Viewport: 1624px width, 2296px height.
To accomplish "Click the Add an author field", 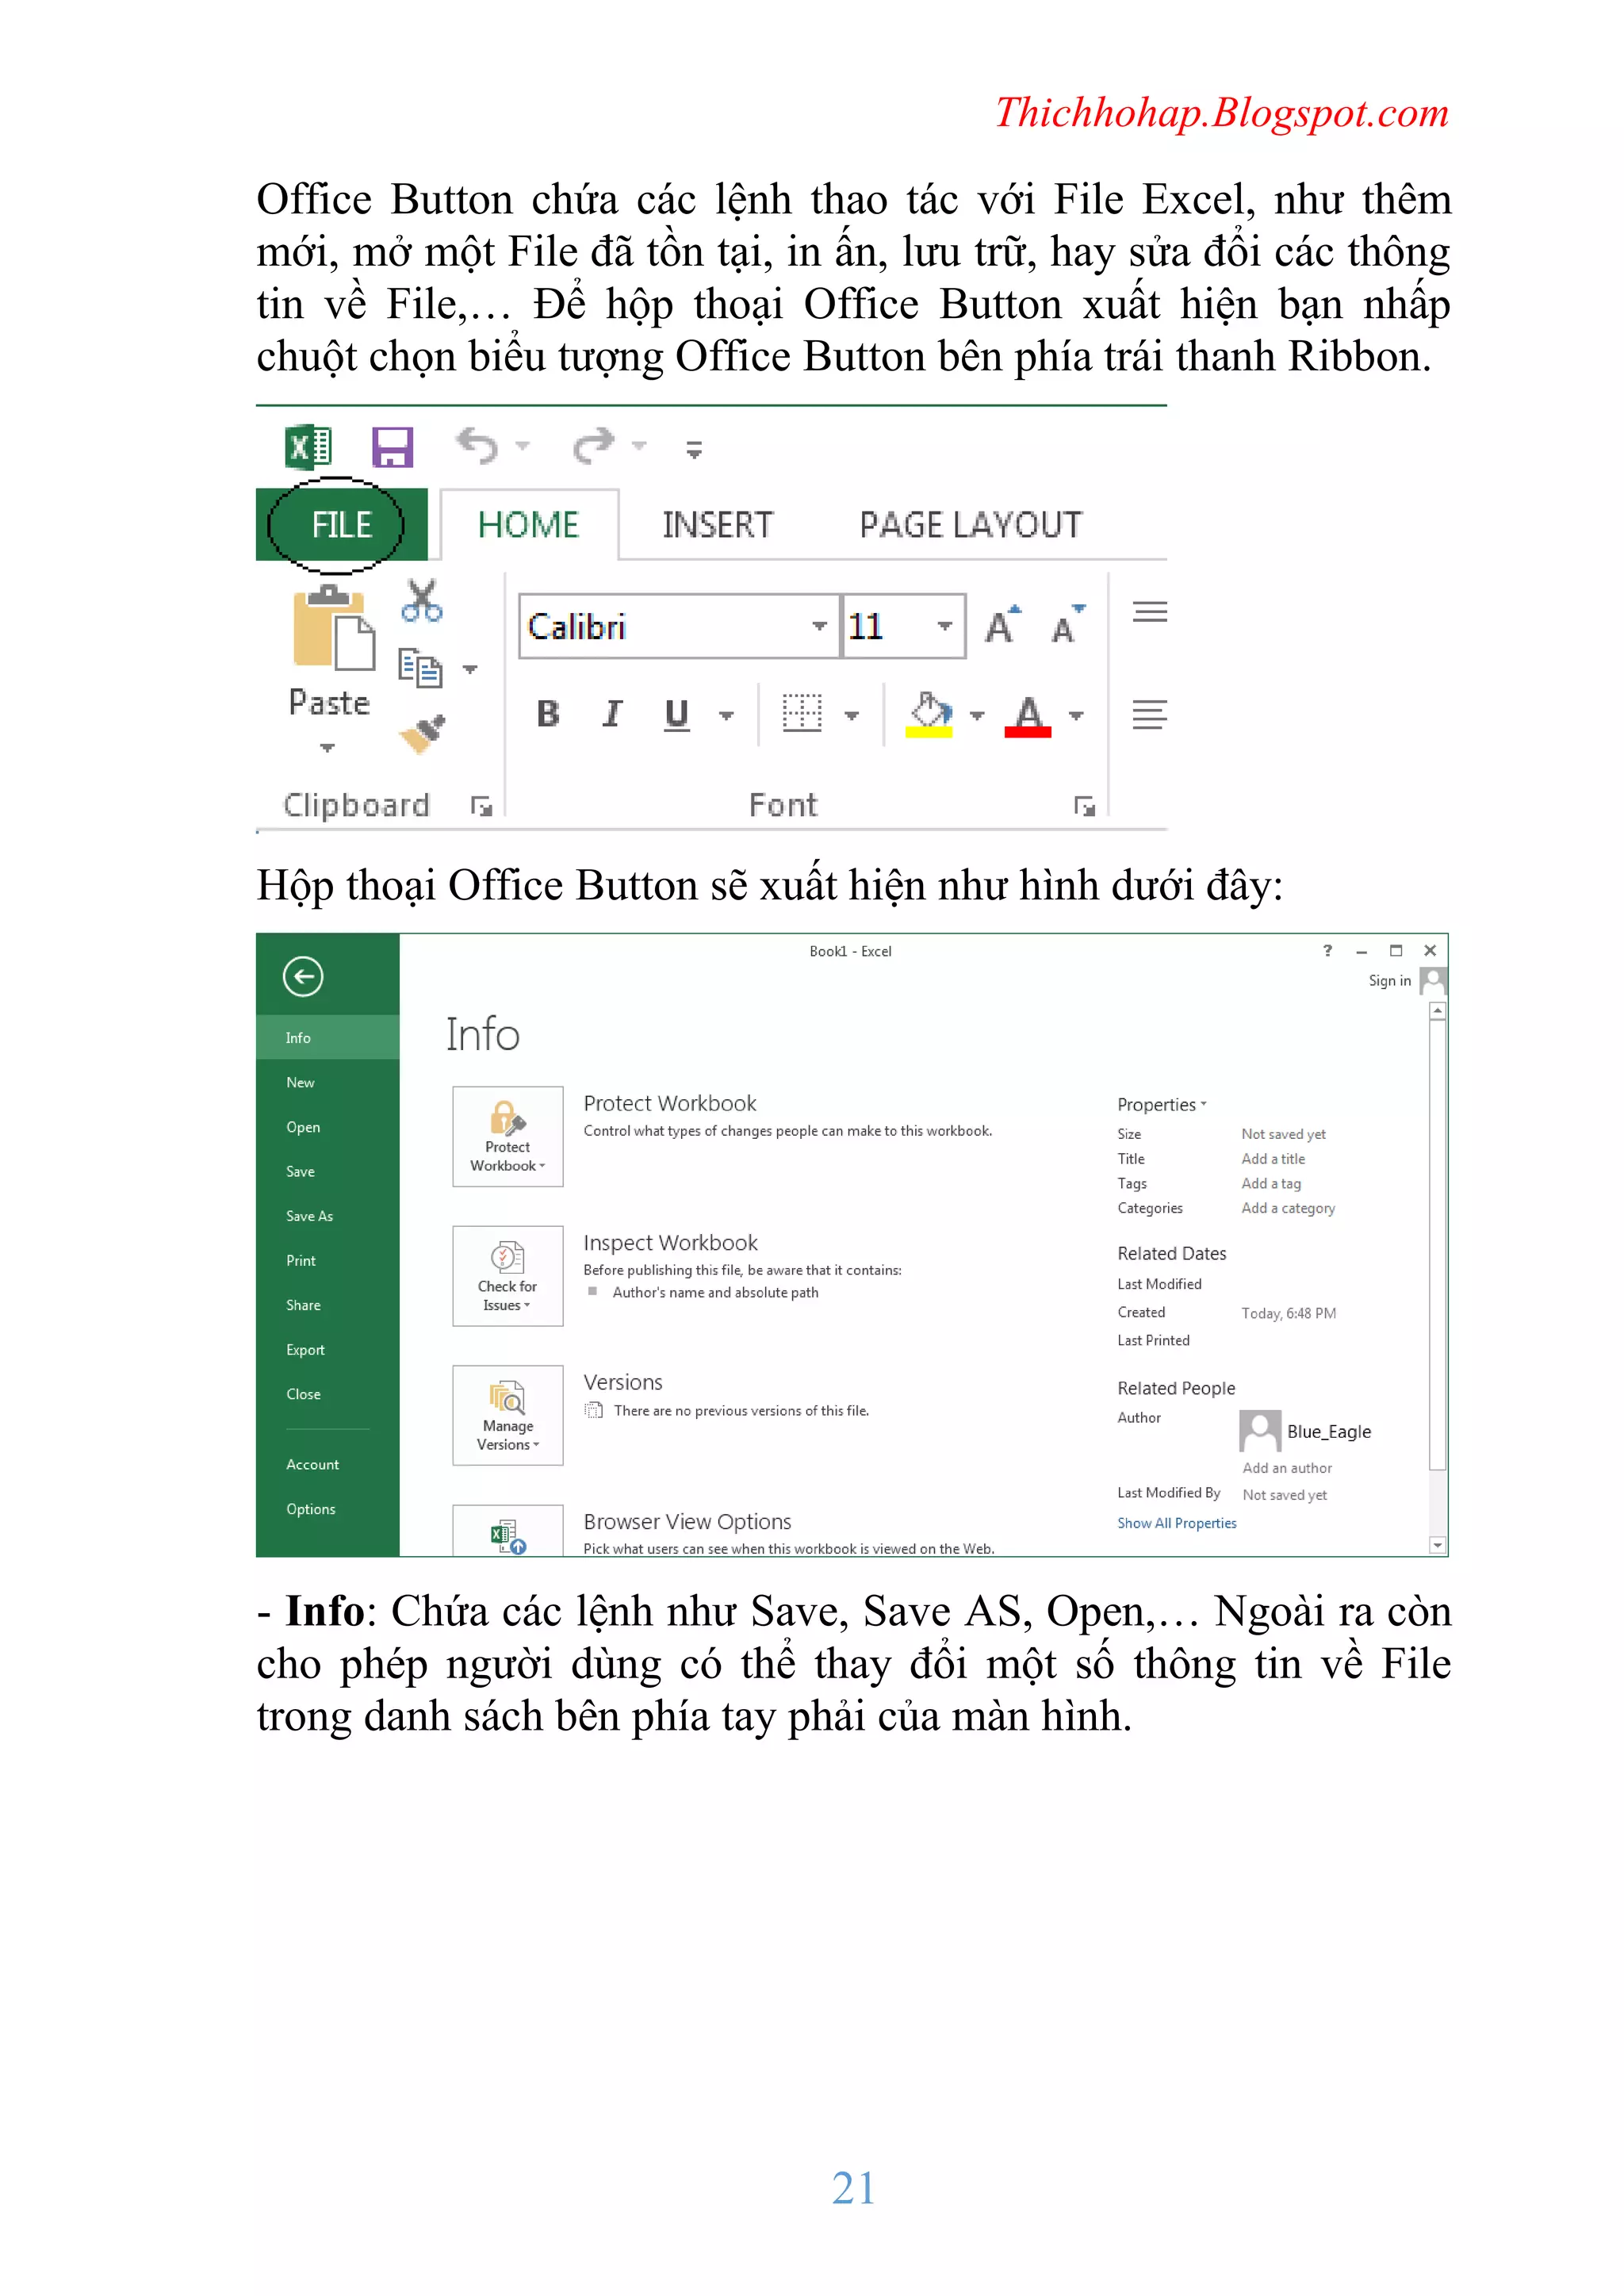I will pos(1287,1468).
